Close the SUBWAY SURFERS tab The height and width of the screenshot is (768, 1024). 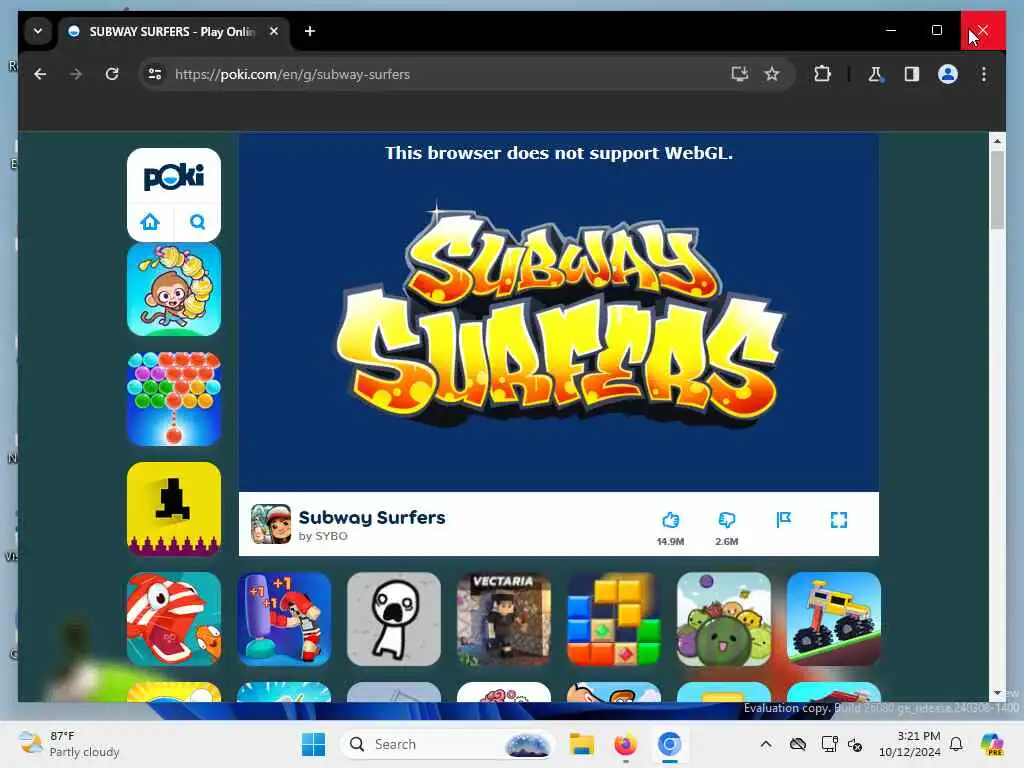pyautogui.click(x=274, y=31)
